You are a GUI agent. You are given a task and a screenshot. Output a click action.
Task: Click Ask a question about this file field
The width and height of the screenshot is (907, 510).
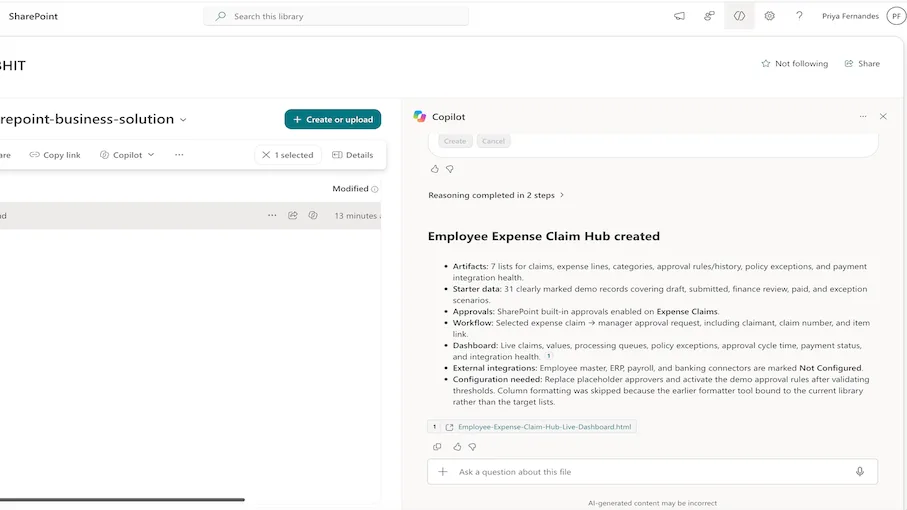click(652, 472)
